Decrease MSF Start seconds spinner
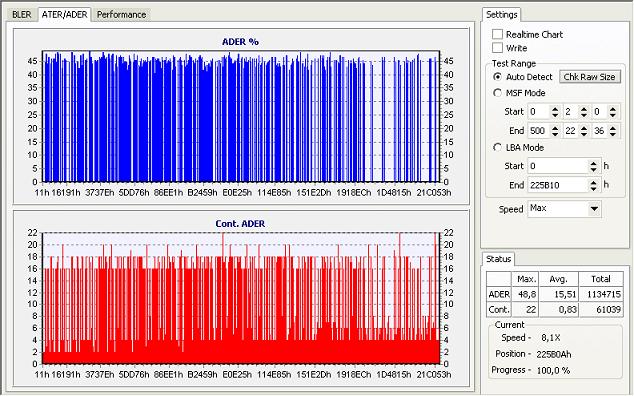The image size is (634, 396). coord(584,115)
